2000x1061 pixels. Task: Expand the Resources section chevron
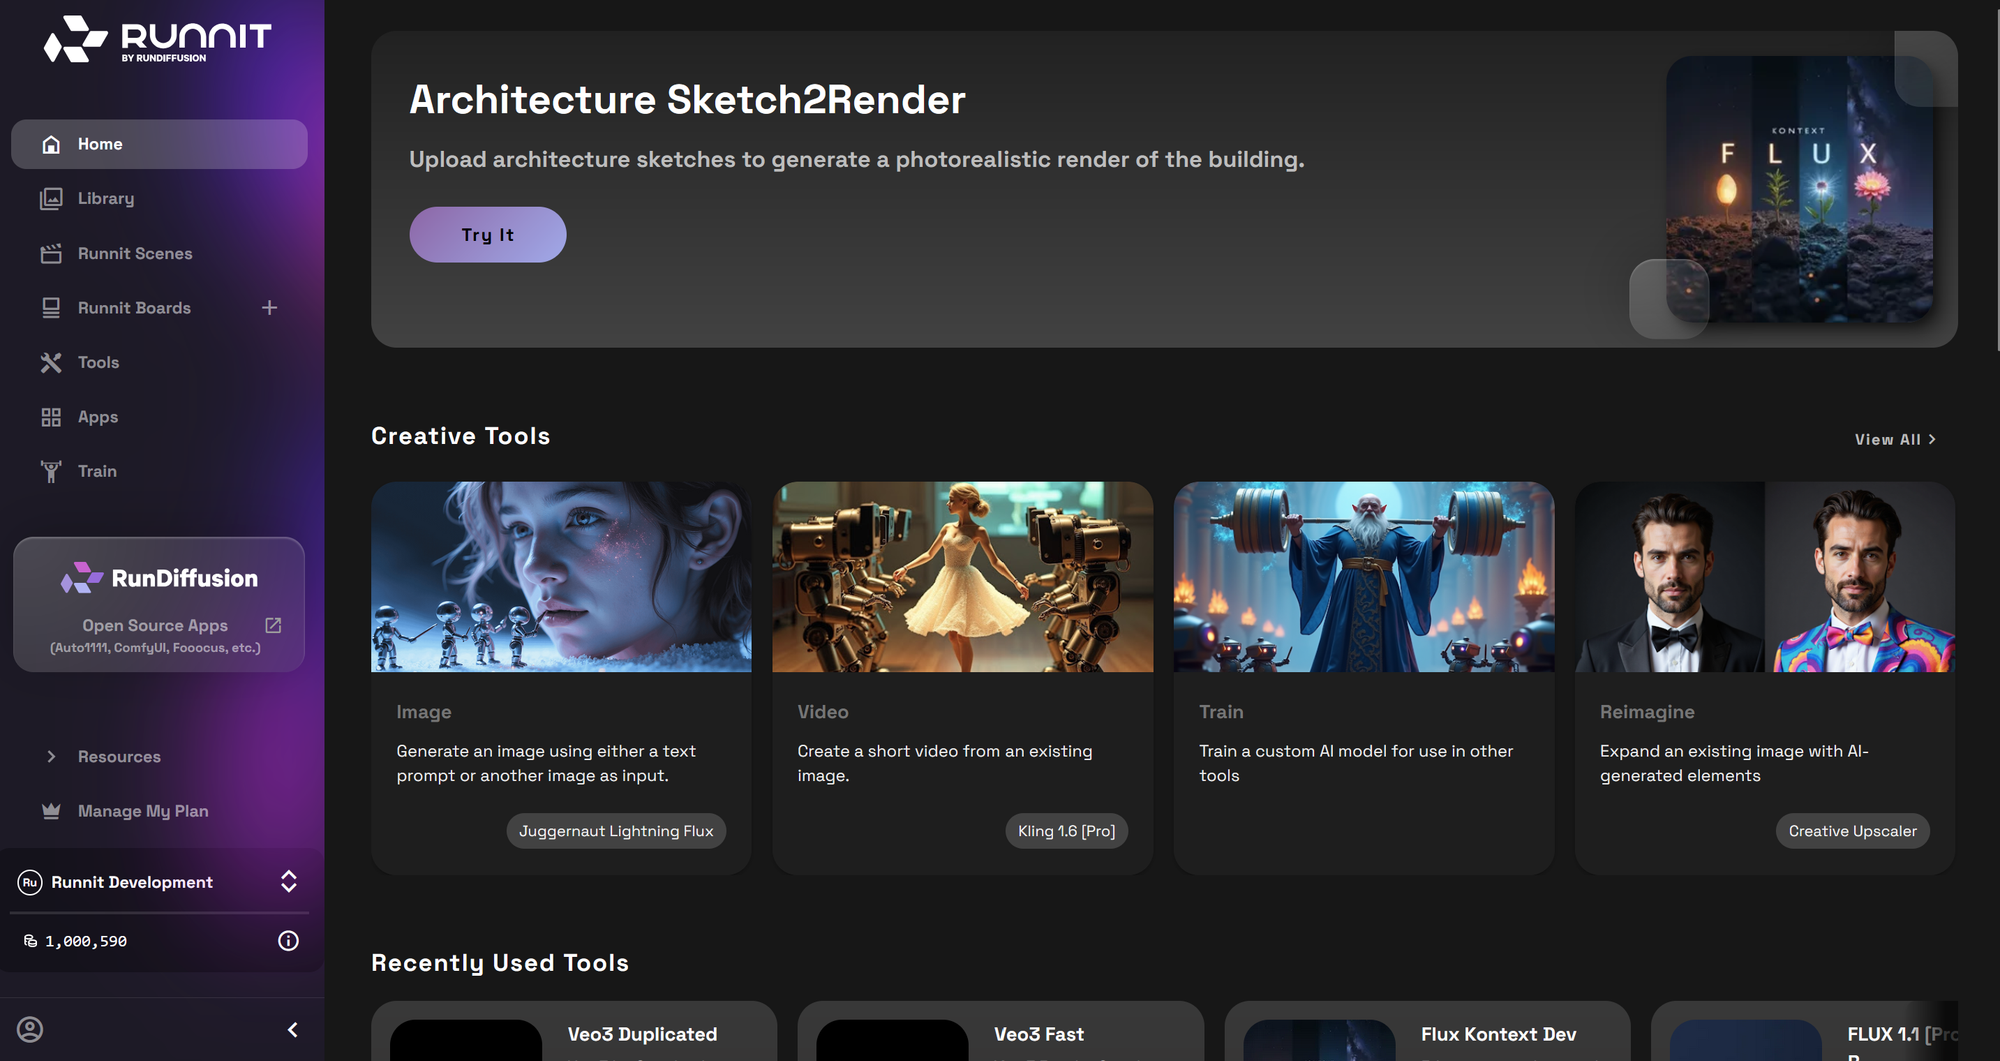click(51, 757)
